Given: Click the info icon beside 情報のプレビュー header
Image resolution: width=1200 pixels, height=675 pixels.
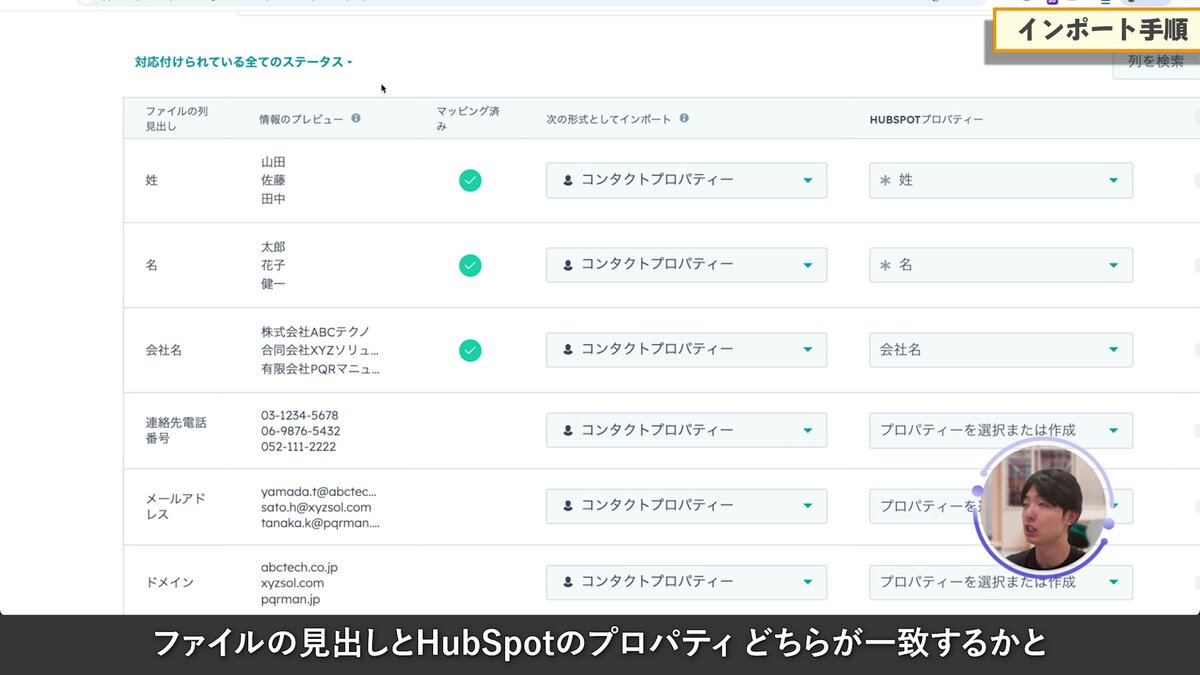Looking at the screenshot, I should pyautogui.click(x=355, y=119).
